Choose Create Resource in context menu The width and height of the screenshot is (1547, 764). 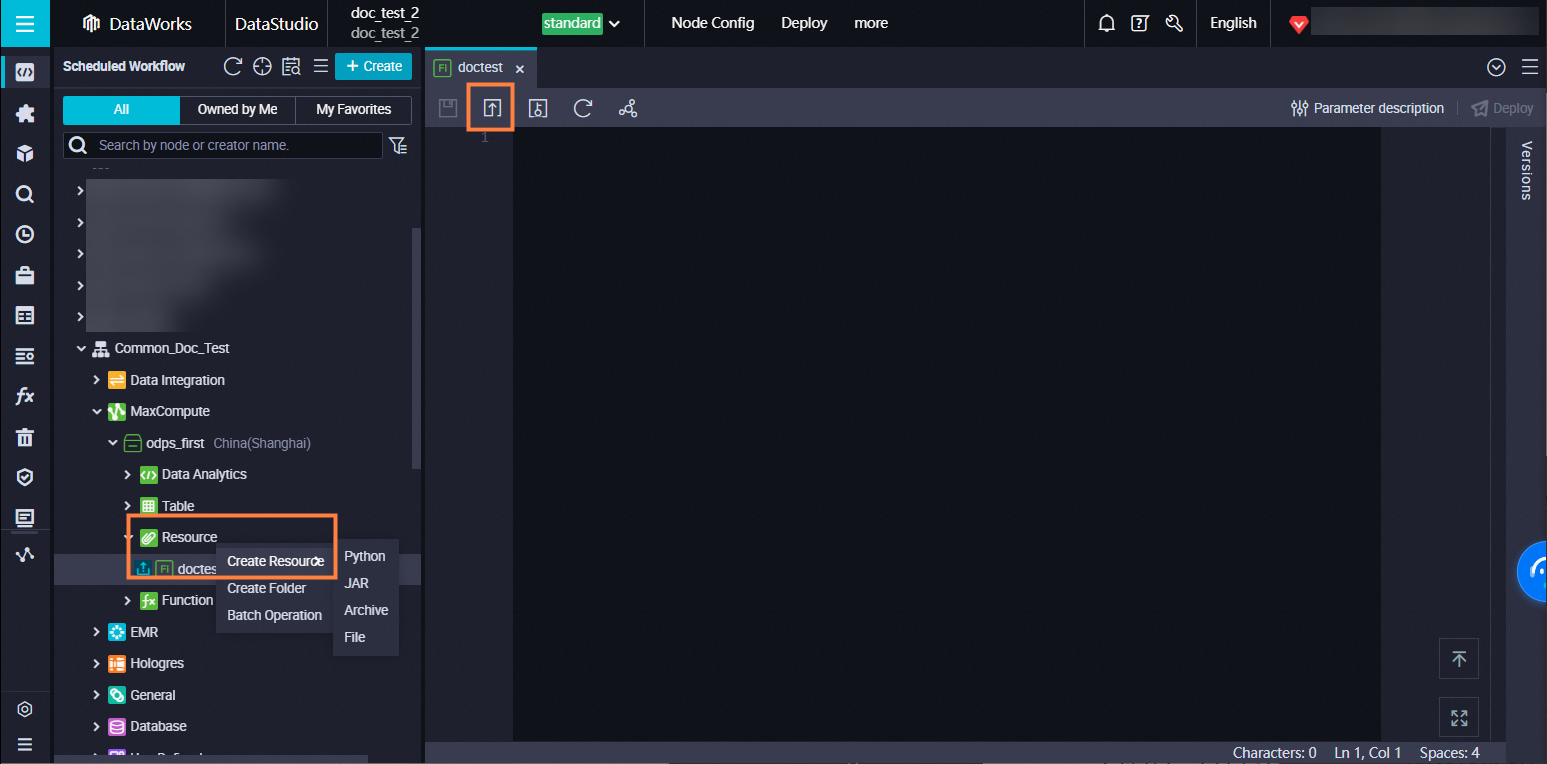[x=274, y=561]
